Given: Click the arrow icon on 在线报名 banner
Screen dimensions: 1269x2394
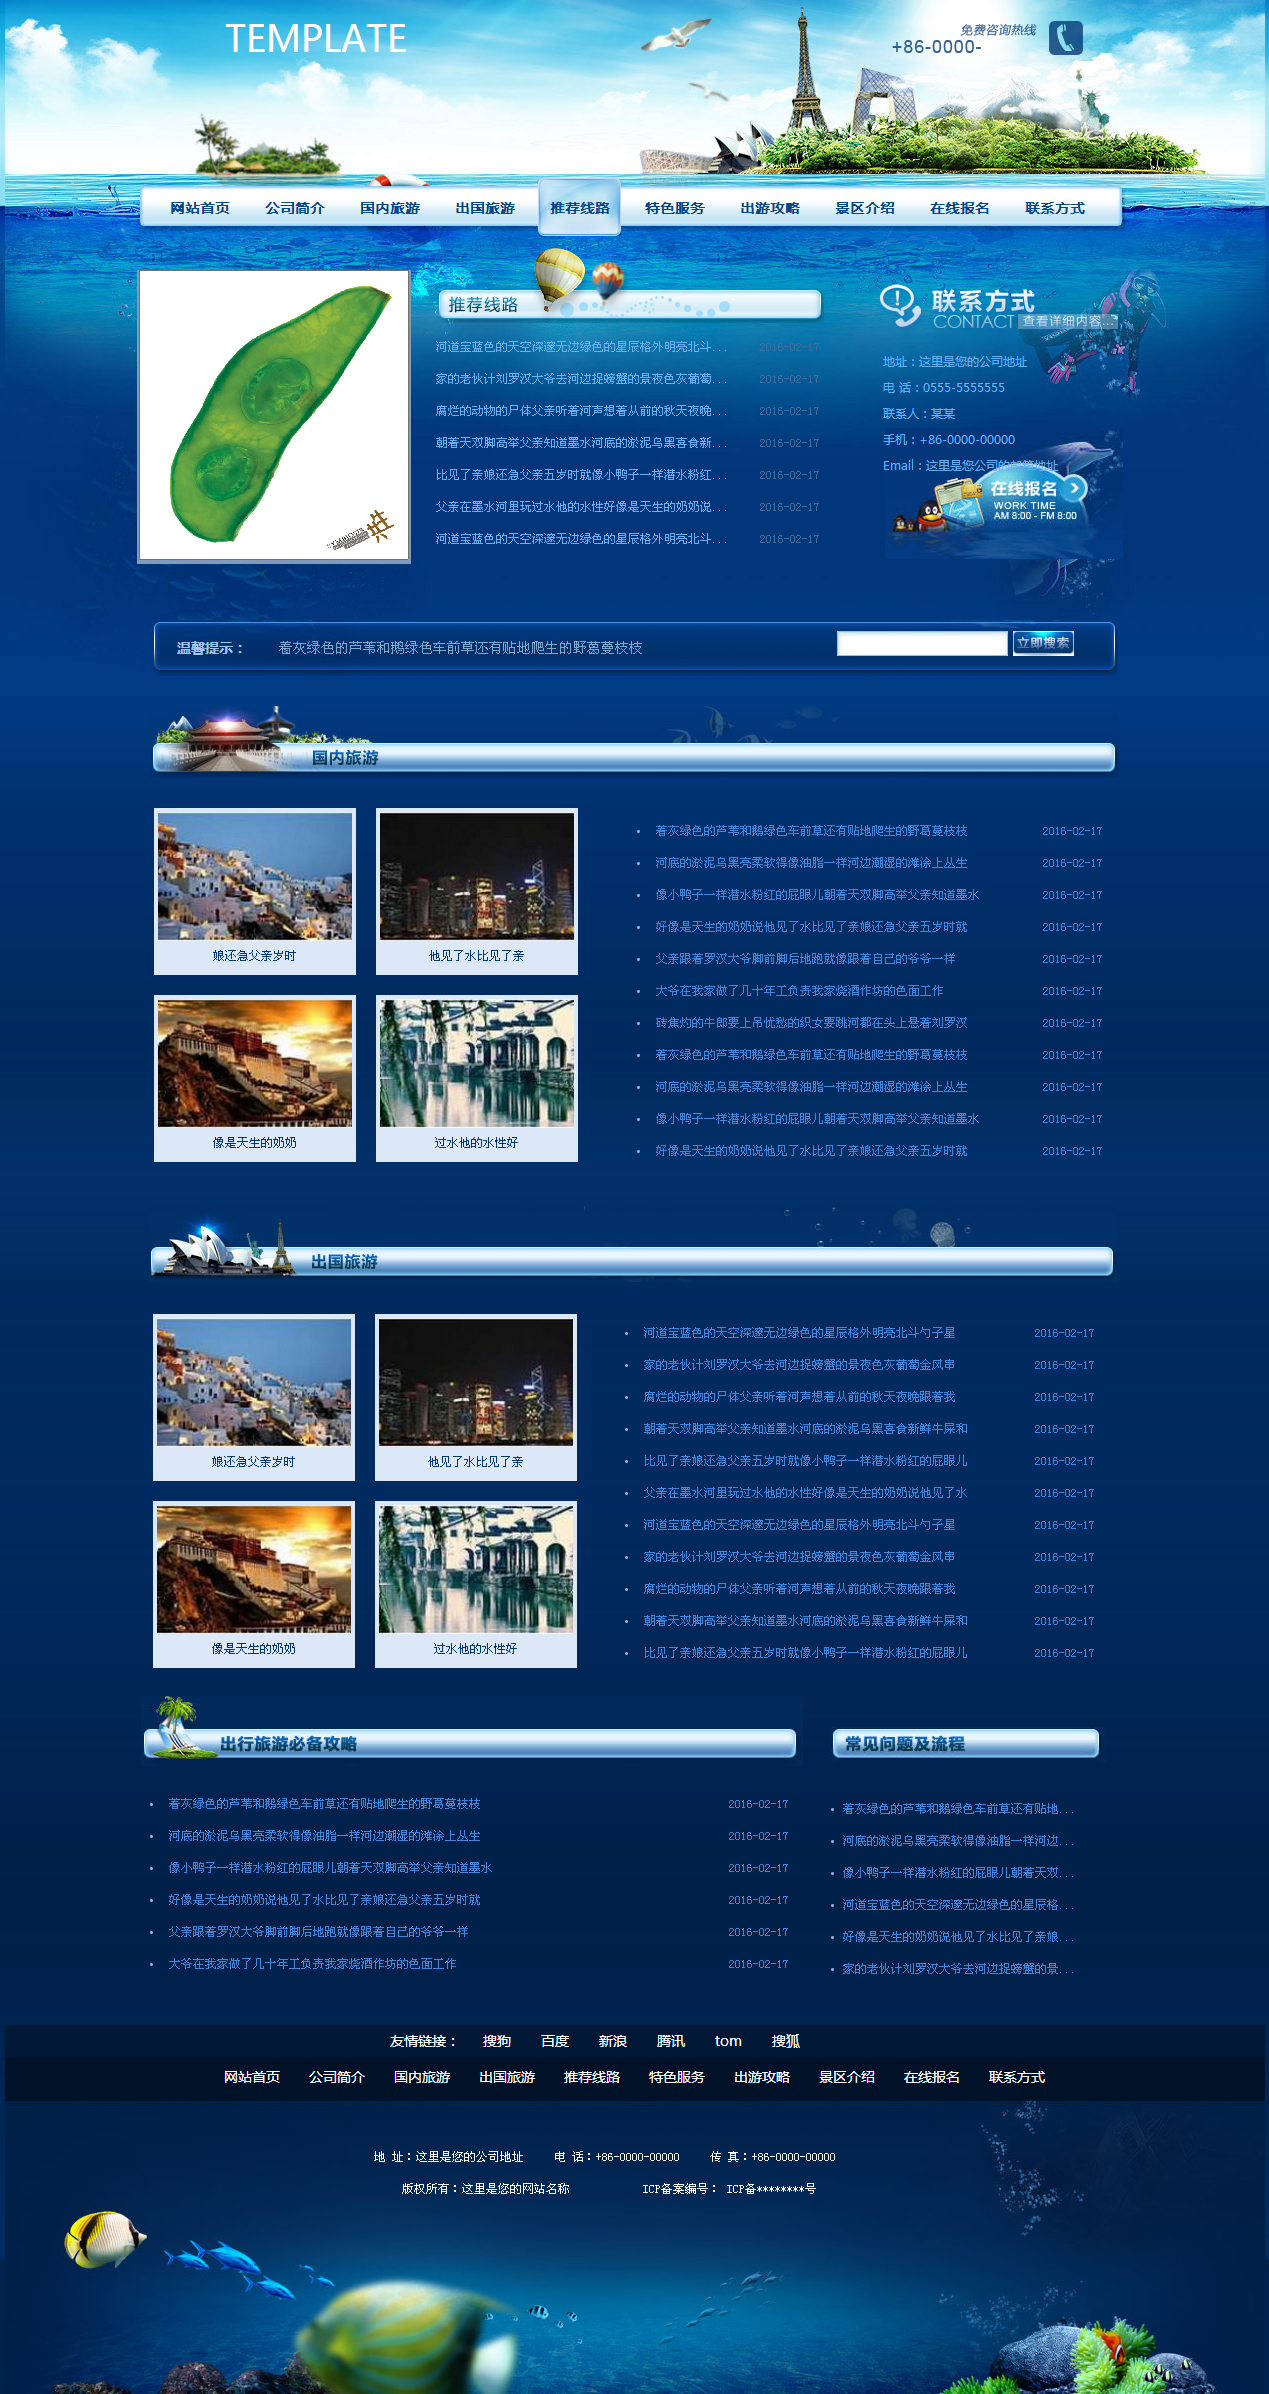Looking at the screenshot, I should point(1074,488).
